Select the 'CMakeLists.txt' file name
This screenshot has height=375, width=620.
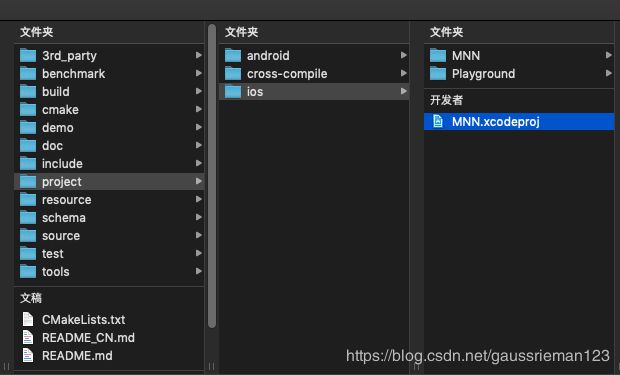click(x=83, y=320)
